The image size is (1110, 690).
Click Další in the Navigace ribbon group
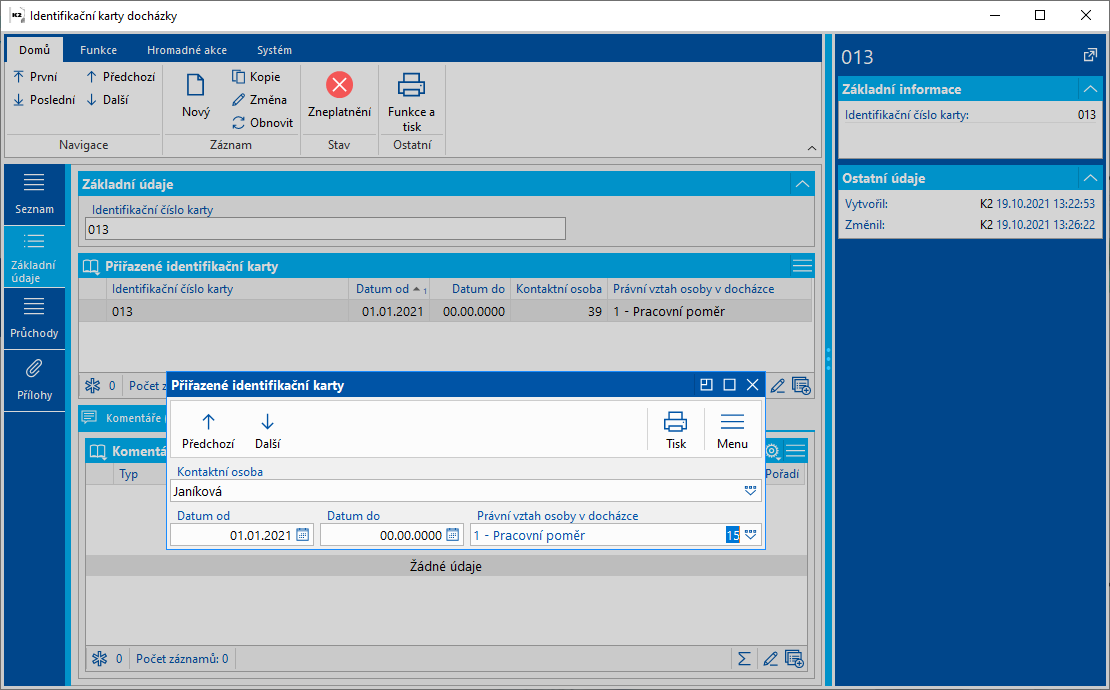(108, 100)
